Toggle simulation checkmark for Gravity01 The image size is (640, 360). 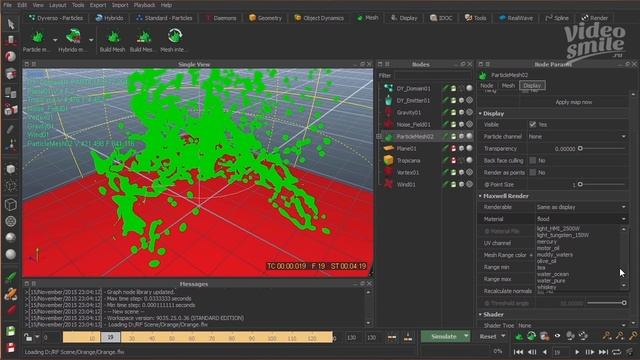(x=445, y=112)
